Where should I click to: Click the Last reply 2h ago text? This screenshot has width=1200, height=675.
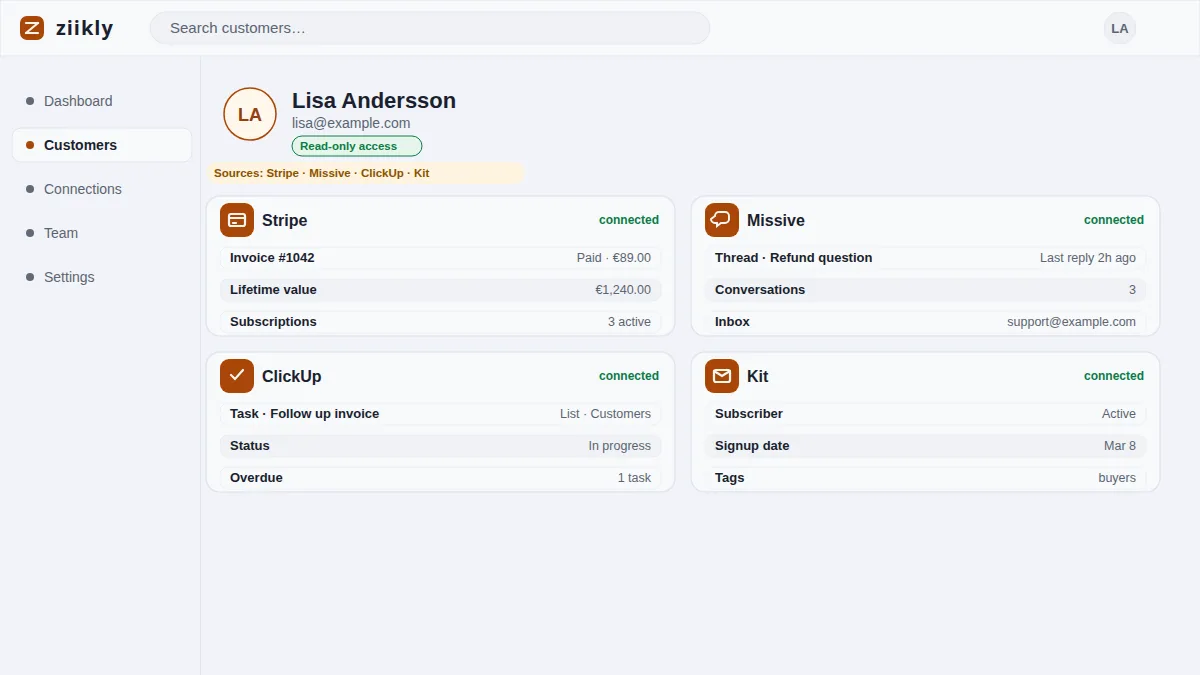tap(1088, 258)
